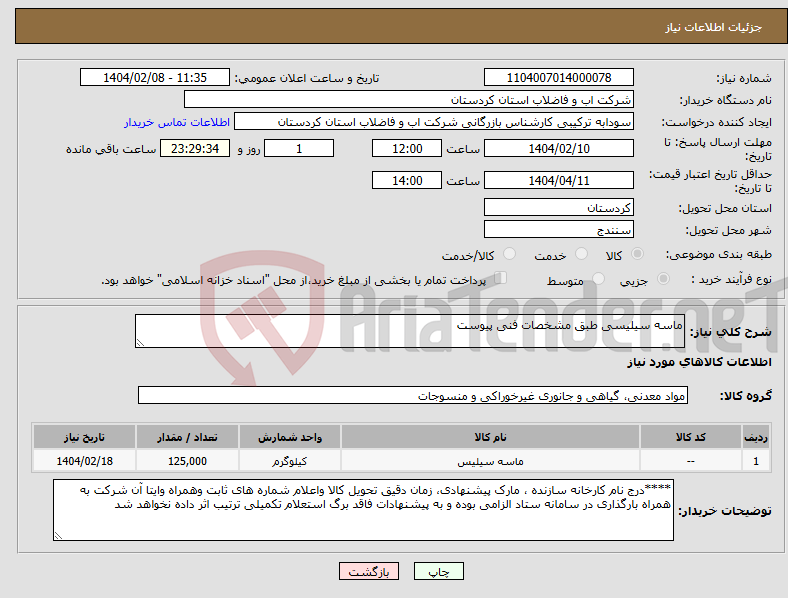Click the remaining days field showing 1
Viewport: 788px width, 598px height.
(x=299, y=148)
